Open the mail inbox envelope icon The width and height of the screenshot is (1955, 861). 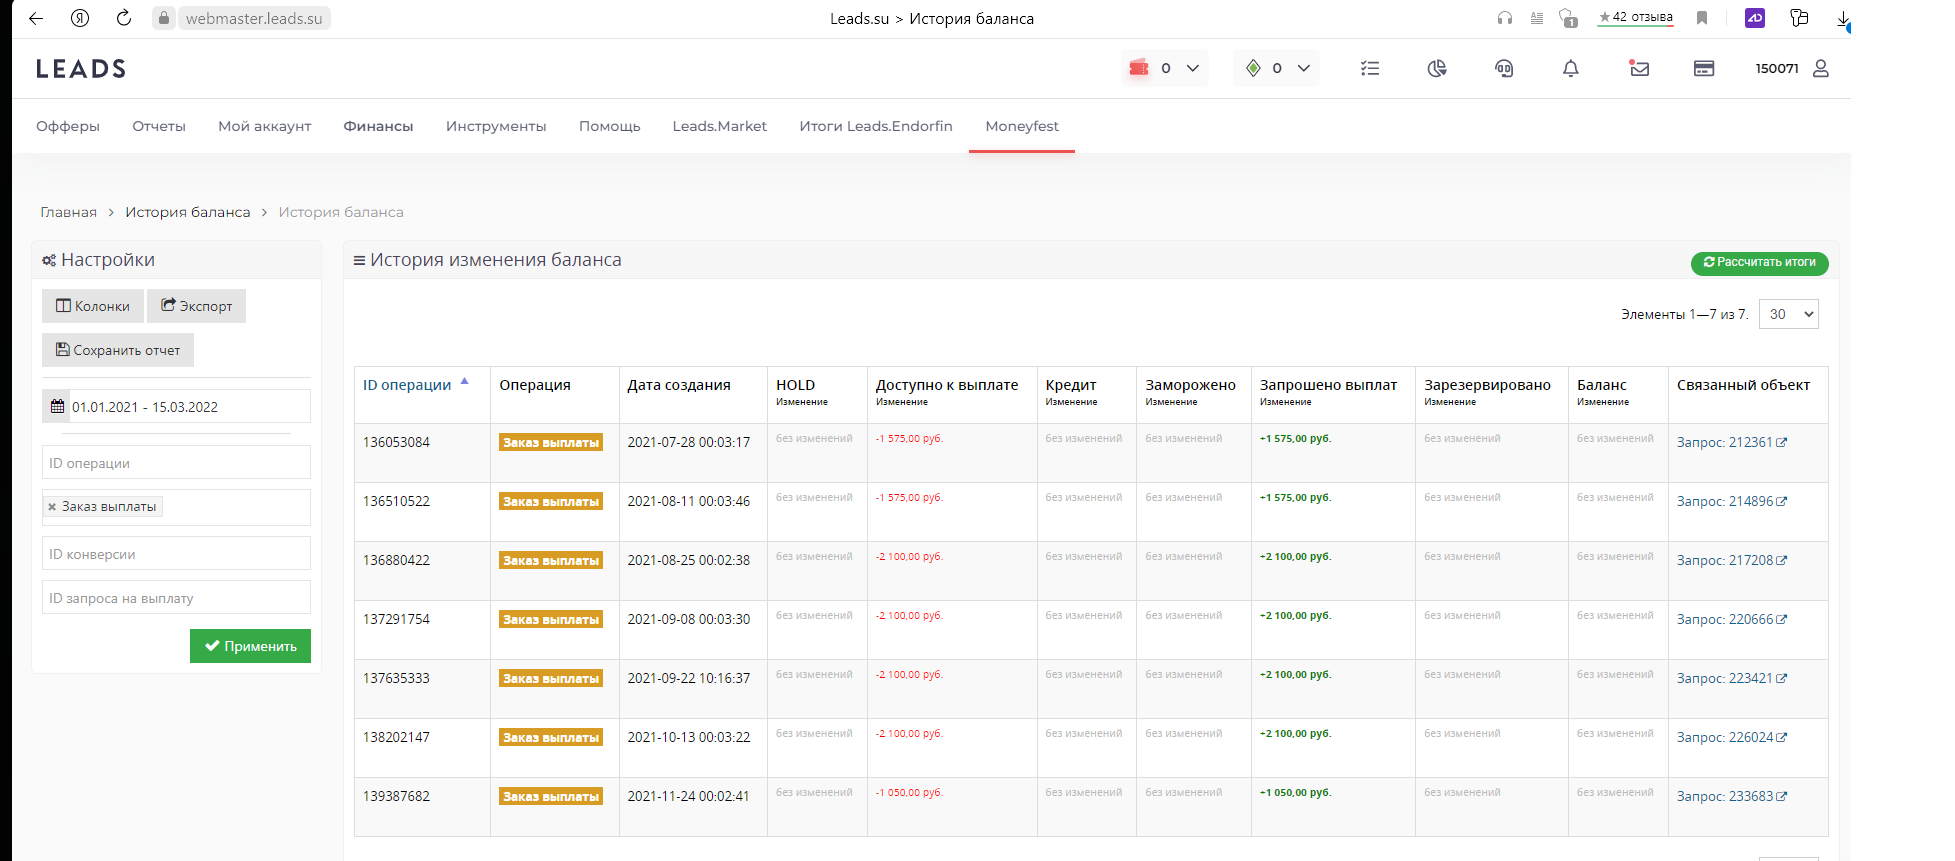tap(1639, 68)
